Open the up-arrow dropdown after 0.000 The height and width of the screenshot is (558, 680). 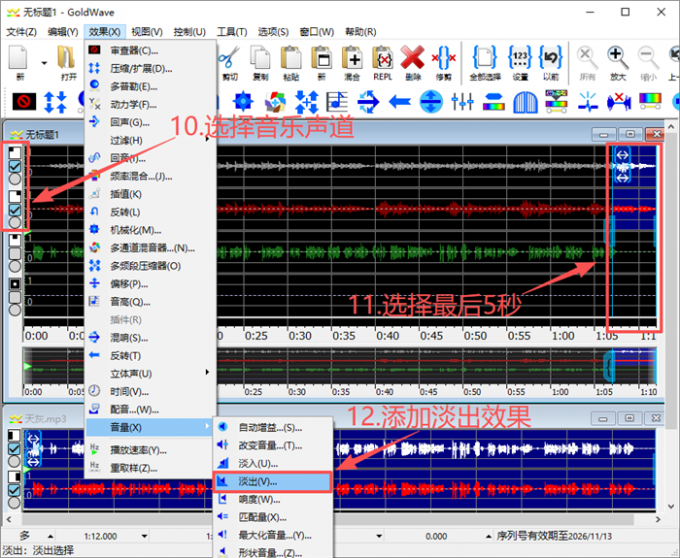488,536
